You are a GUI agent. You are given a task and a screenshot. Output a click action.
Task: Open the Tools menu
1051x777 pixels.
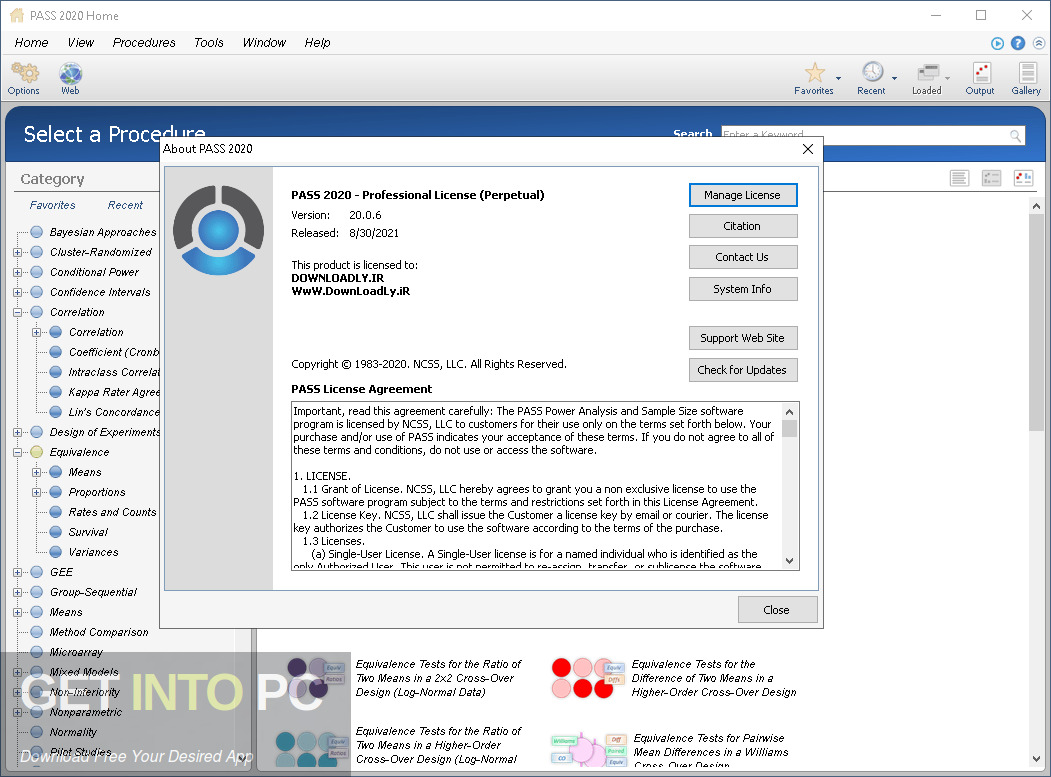208,43
